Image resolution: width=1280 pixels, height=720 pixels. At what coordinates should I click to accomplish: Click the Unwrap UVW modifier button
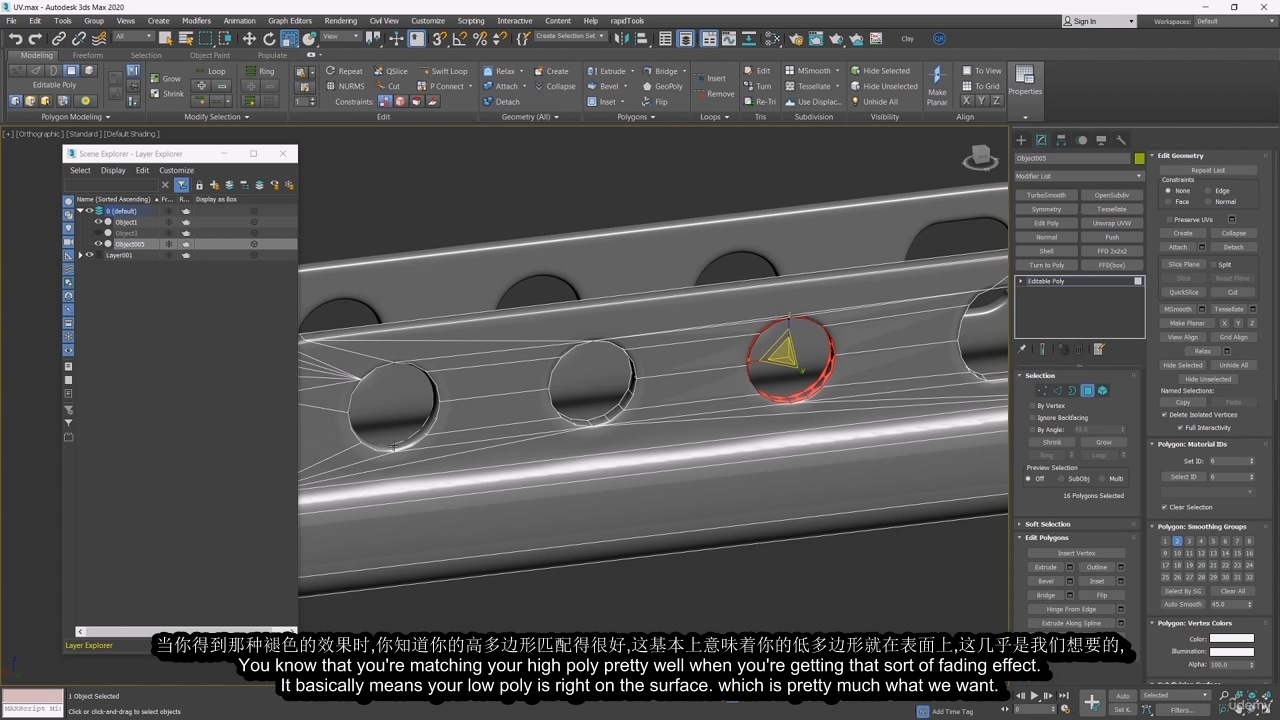1112,224
